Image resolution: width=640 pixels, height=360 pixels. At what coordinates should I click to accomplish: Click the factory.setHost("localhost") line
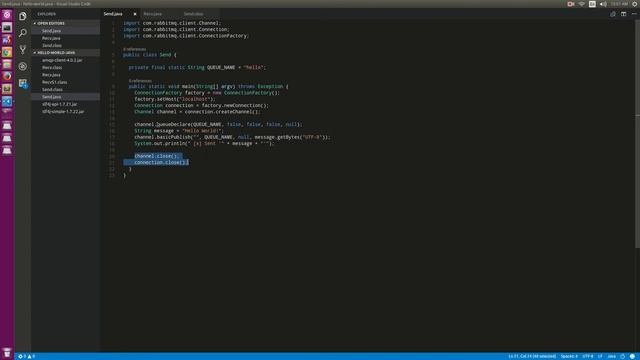pos(175,99)
